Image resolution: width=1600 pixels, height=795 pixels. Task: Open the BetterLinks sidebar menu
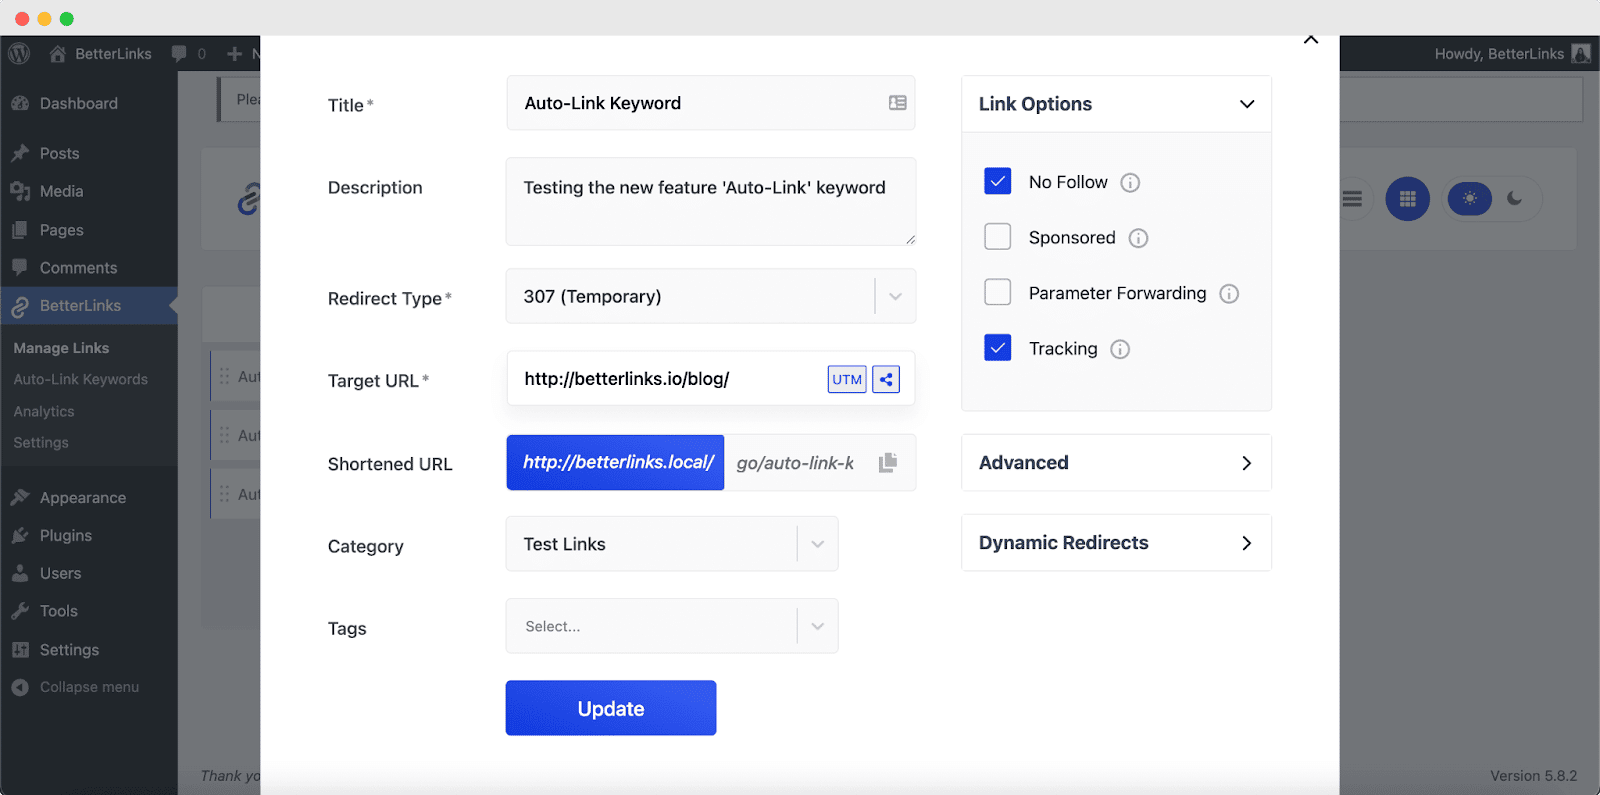(89, 306)
